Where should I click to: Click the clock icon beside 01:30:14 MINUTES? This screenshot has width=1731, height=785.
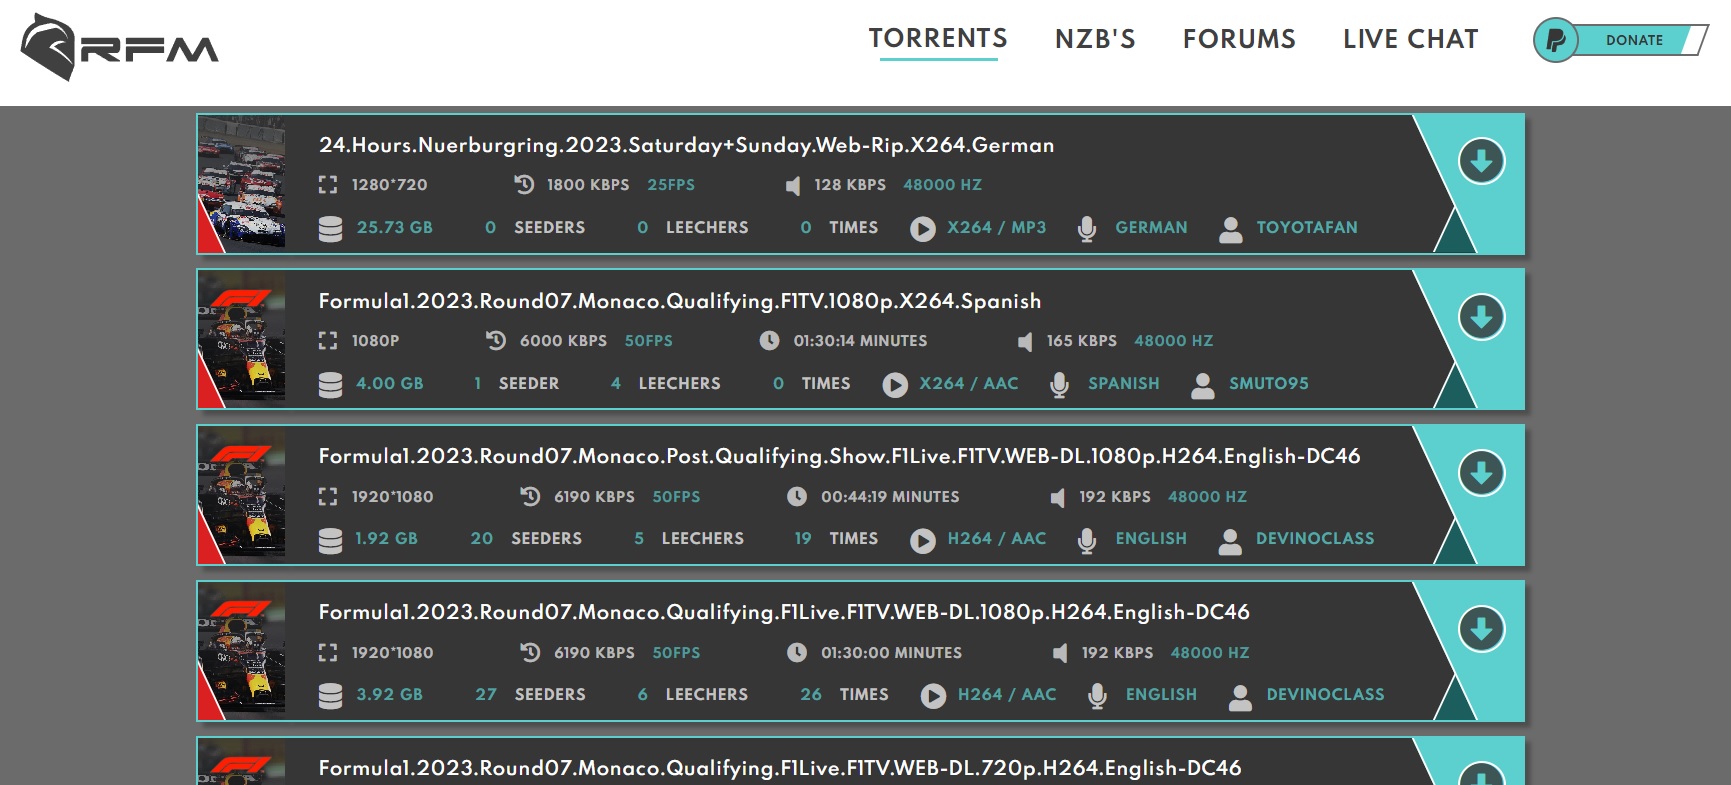click(x=769, y=340)
